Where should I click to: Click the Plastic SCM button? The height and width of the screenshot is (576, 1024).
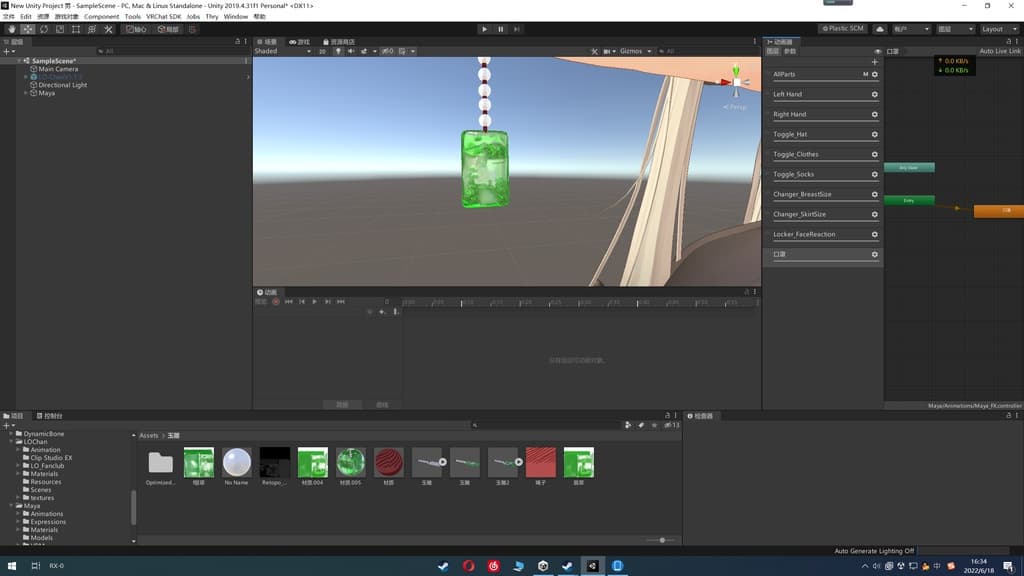842,29
